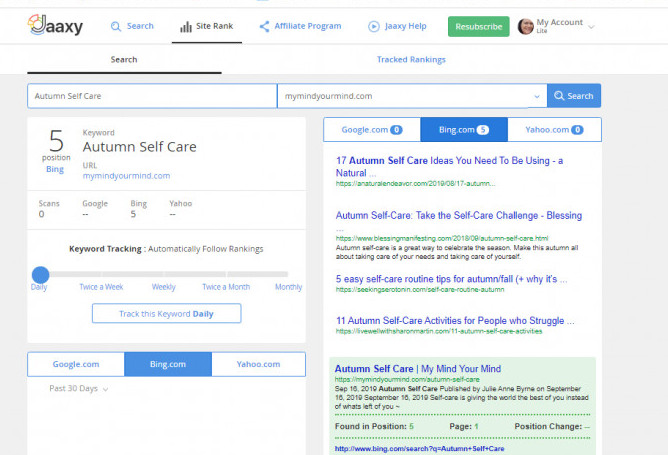This screenshot has height=455, width=668.
Task: Click the green Resubscribe button
Action: click(478, 26)
